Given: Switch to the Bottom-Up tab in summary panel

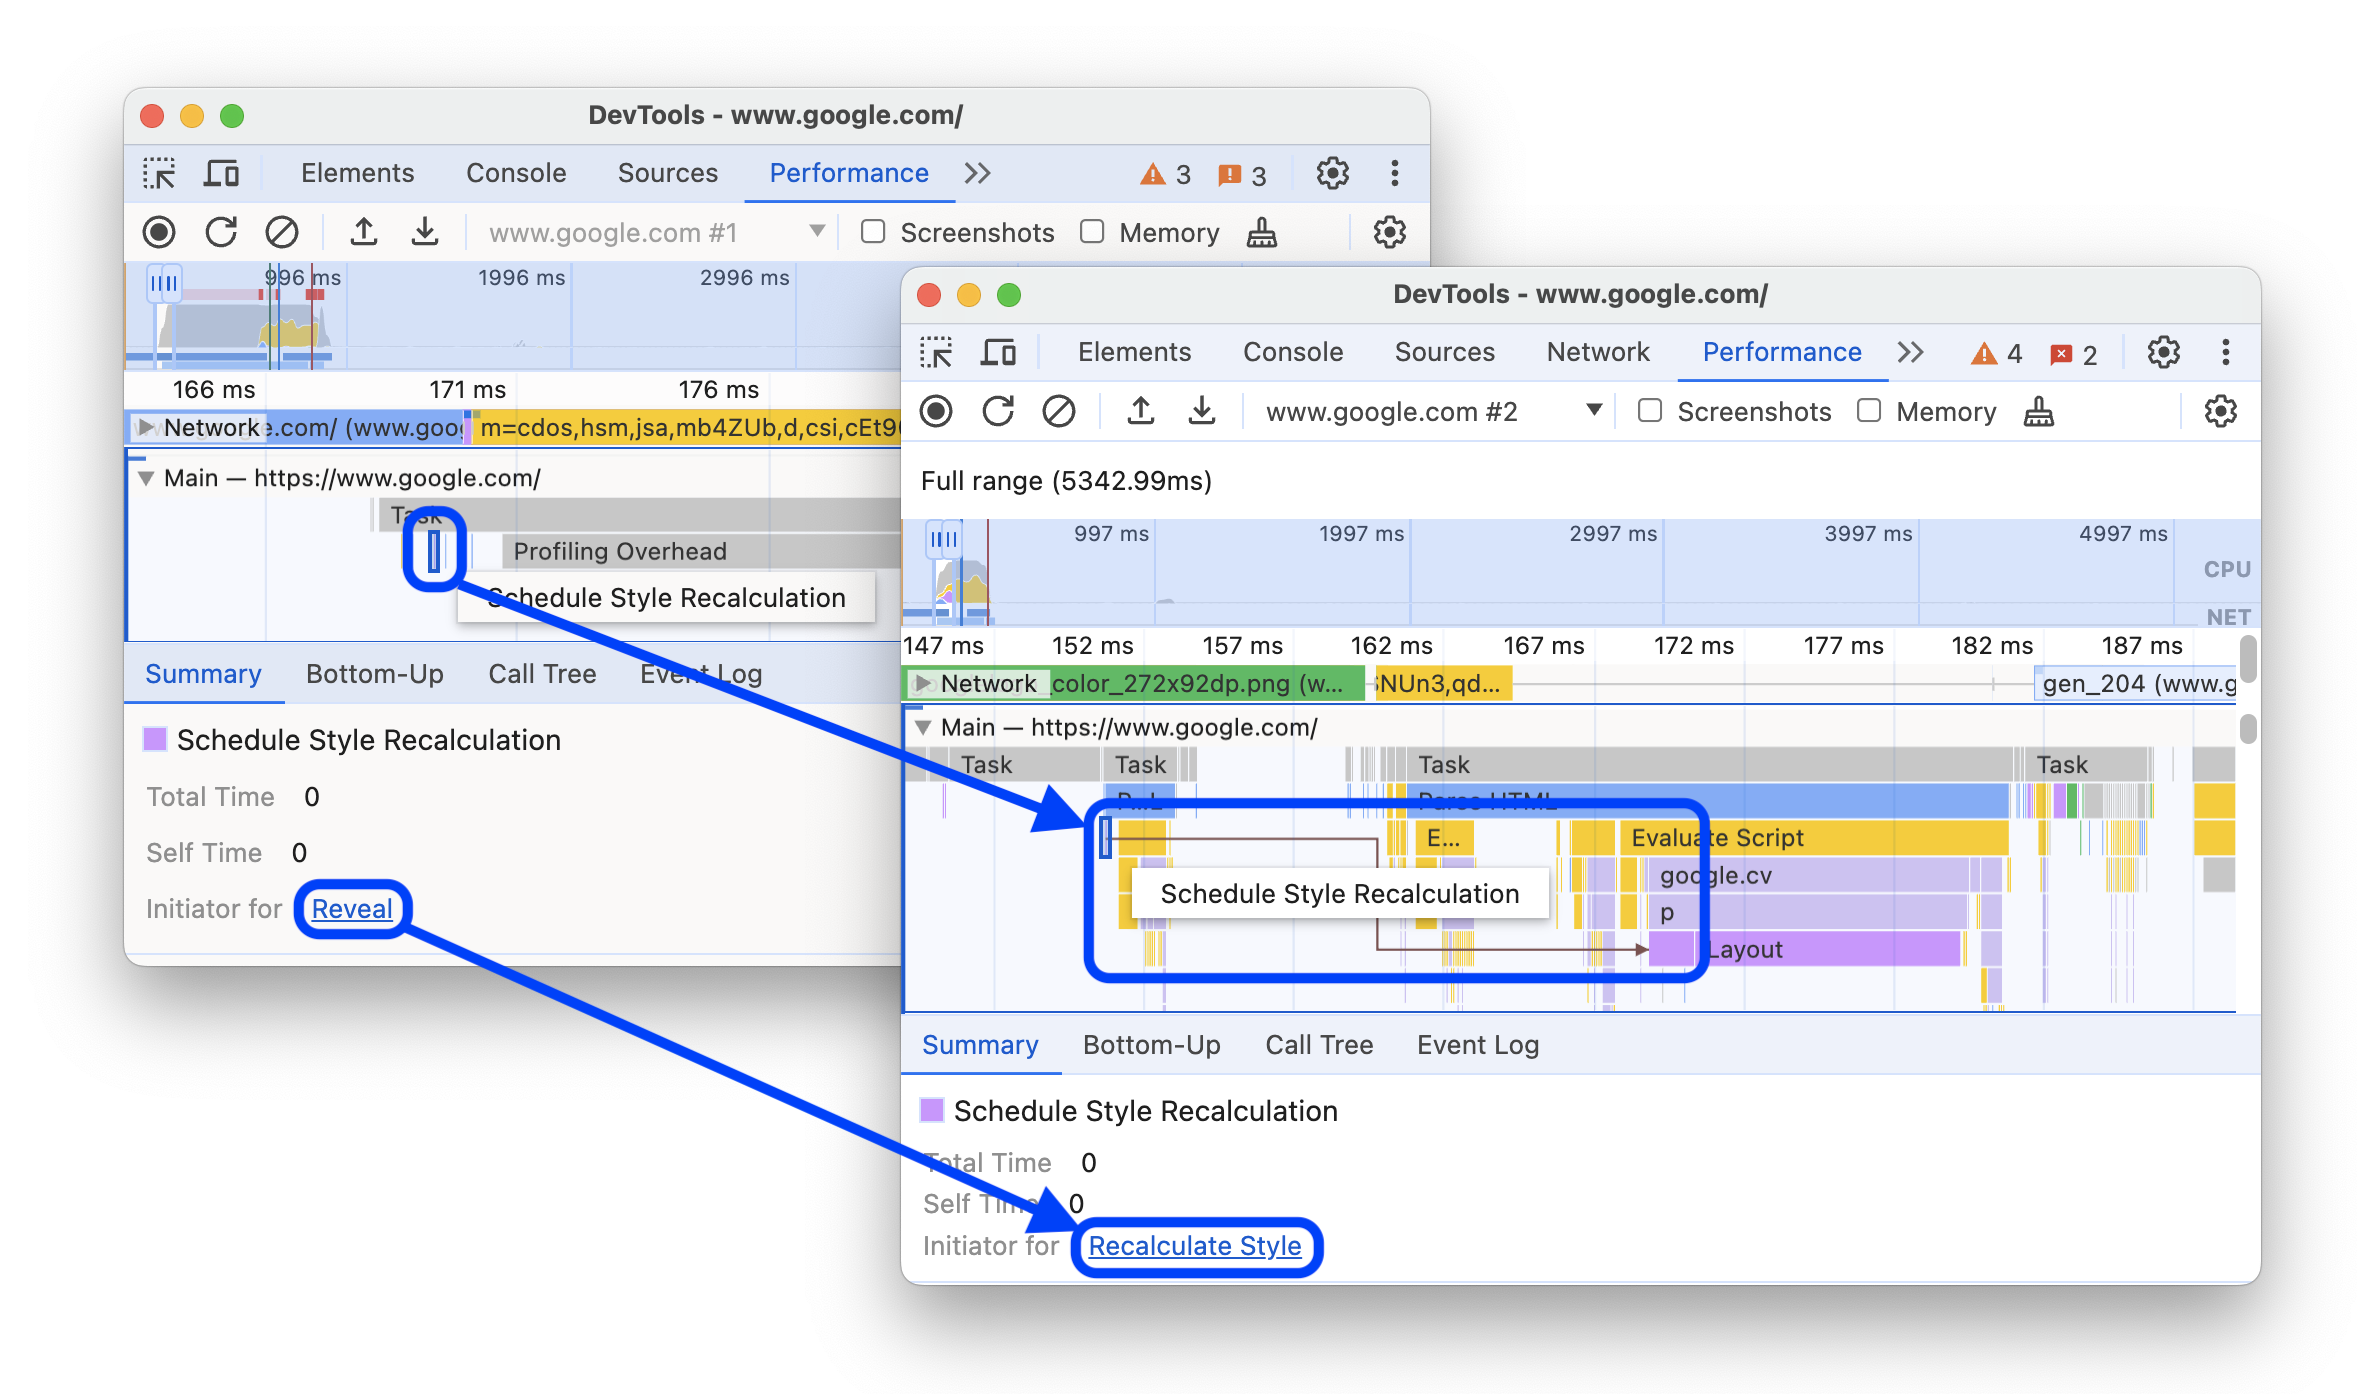Looking at the screenshot, I should [x=1150, y=1044].
